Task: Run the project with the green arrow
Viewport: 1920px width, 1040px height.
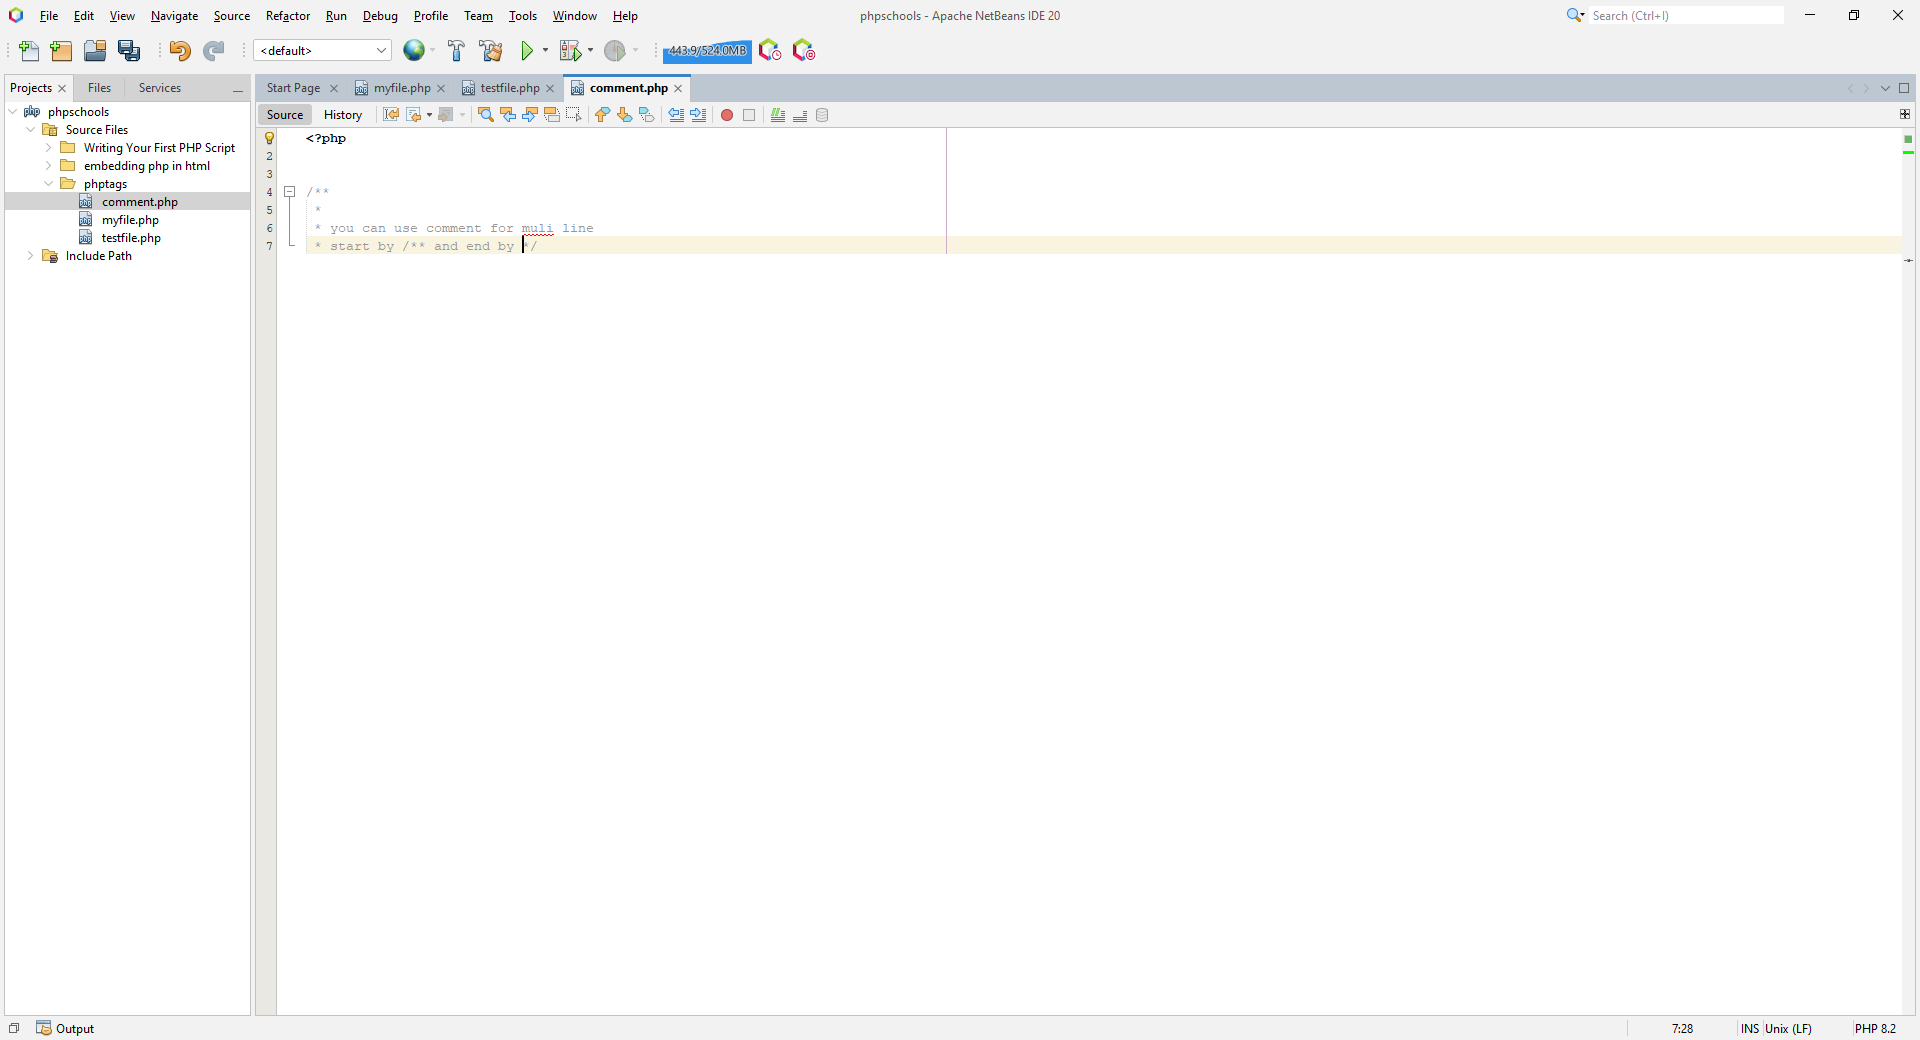Action: [528, 51]
